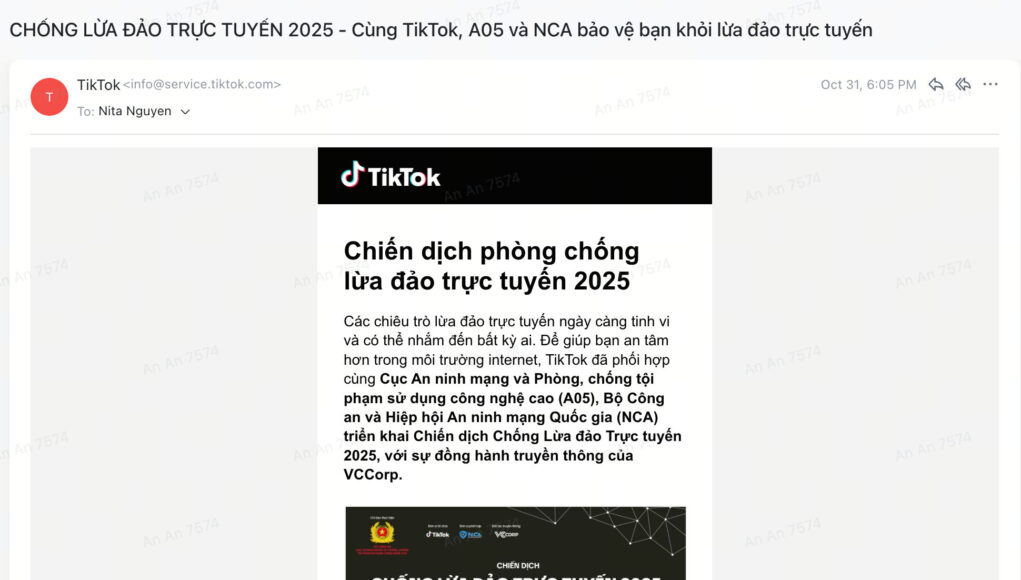Click the bold VCCorp text in the paragraph
The height and width of the screenshot is (580, 1021).
click(373, 475)
